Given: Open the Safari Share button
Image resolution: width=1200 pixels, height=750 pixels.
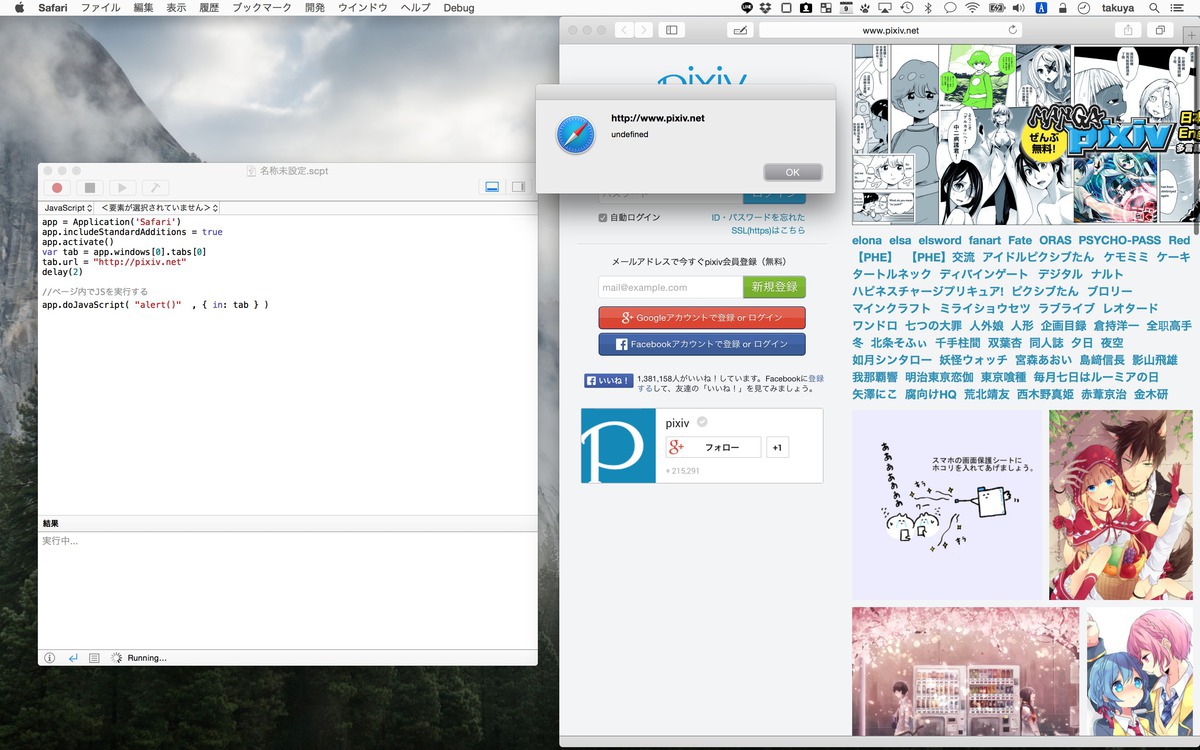Looking at the screenshot, I should [x=1128, y=30].
